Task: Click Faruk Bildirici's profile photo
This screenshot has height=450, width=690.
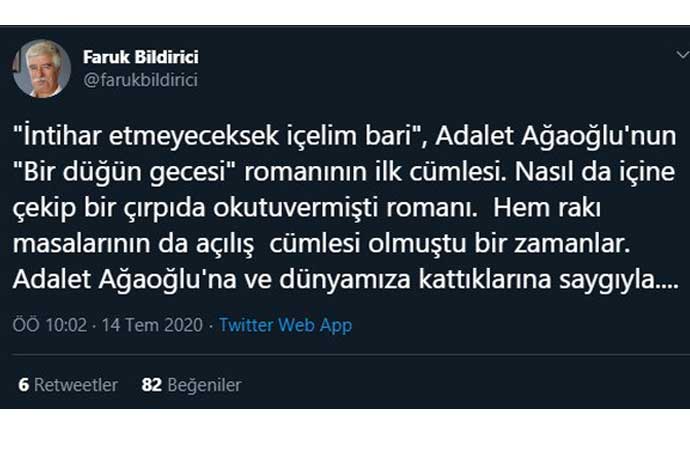Action: 41,69
